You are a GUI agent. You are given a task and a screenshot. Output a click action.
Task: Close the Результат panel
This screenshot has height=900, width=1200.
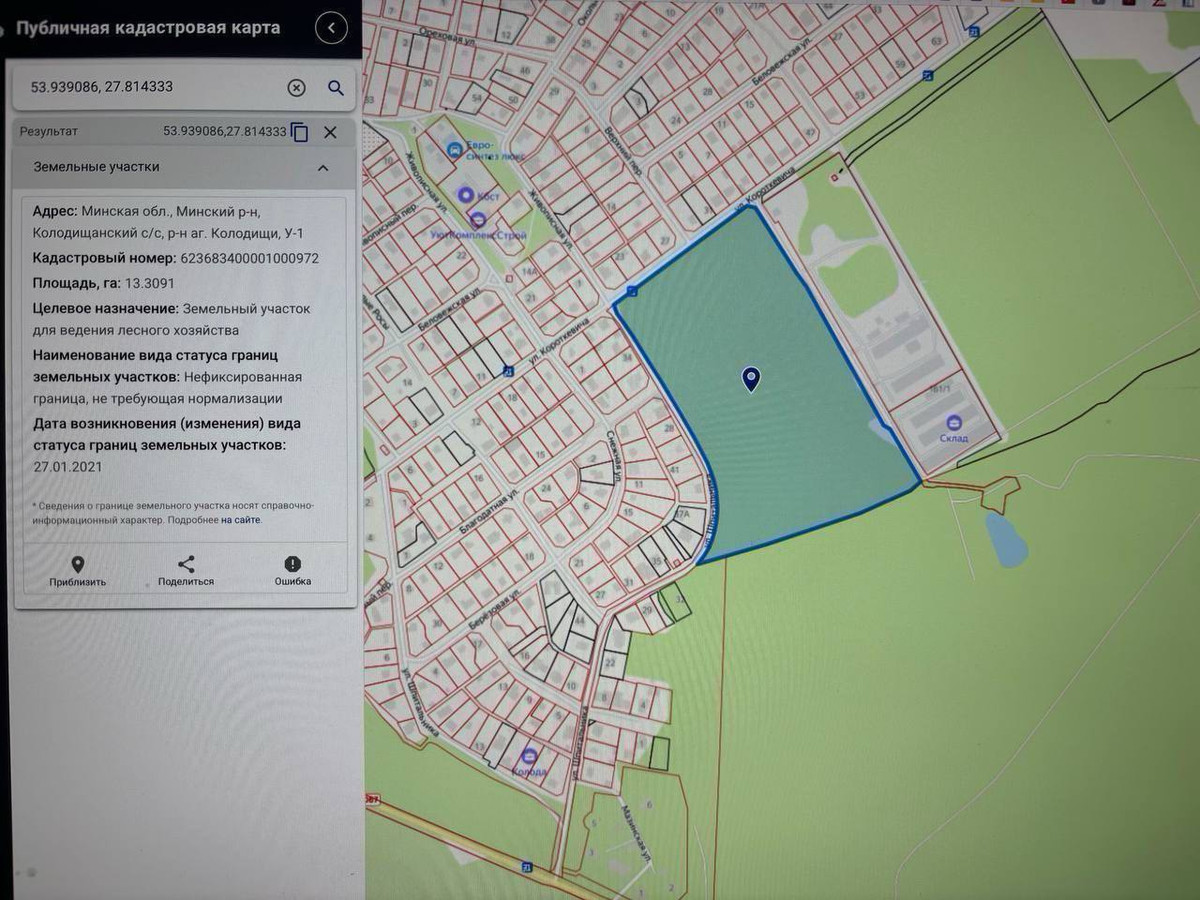point(330,132)
